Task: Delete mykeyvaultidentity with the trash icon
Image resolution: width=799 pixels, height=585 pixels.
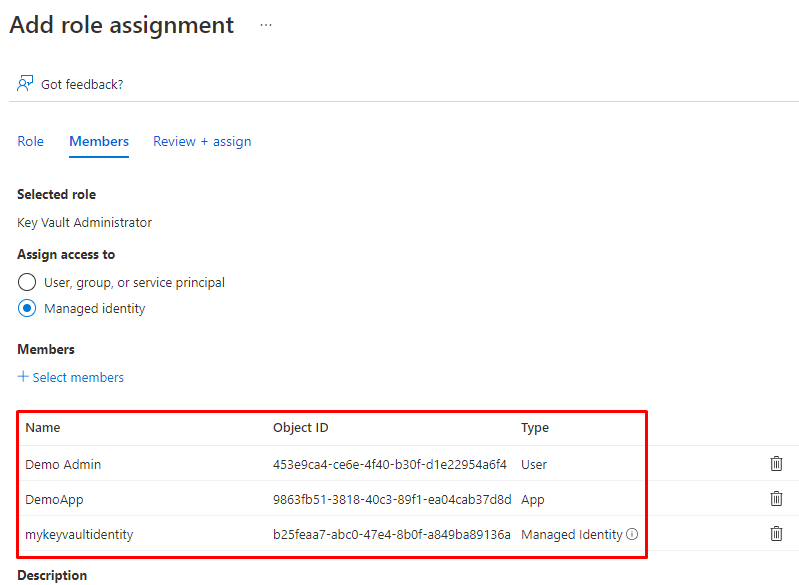Action: coord(776,533)
